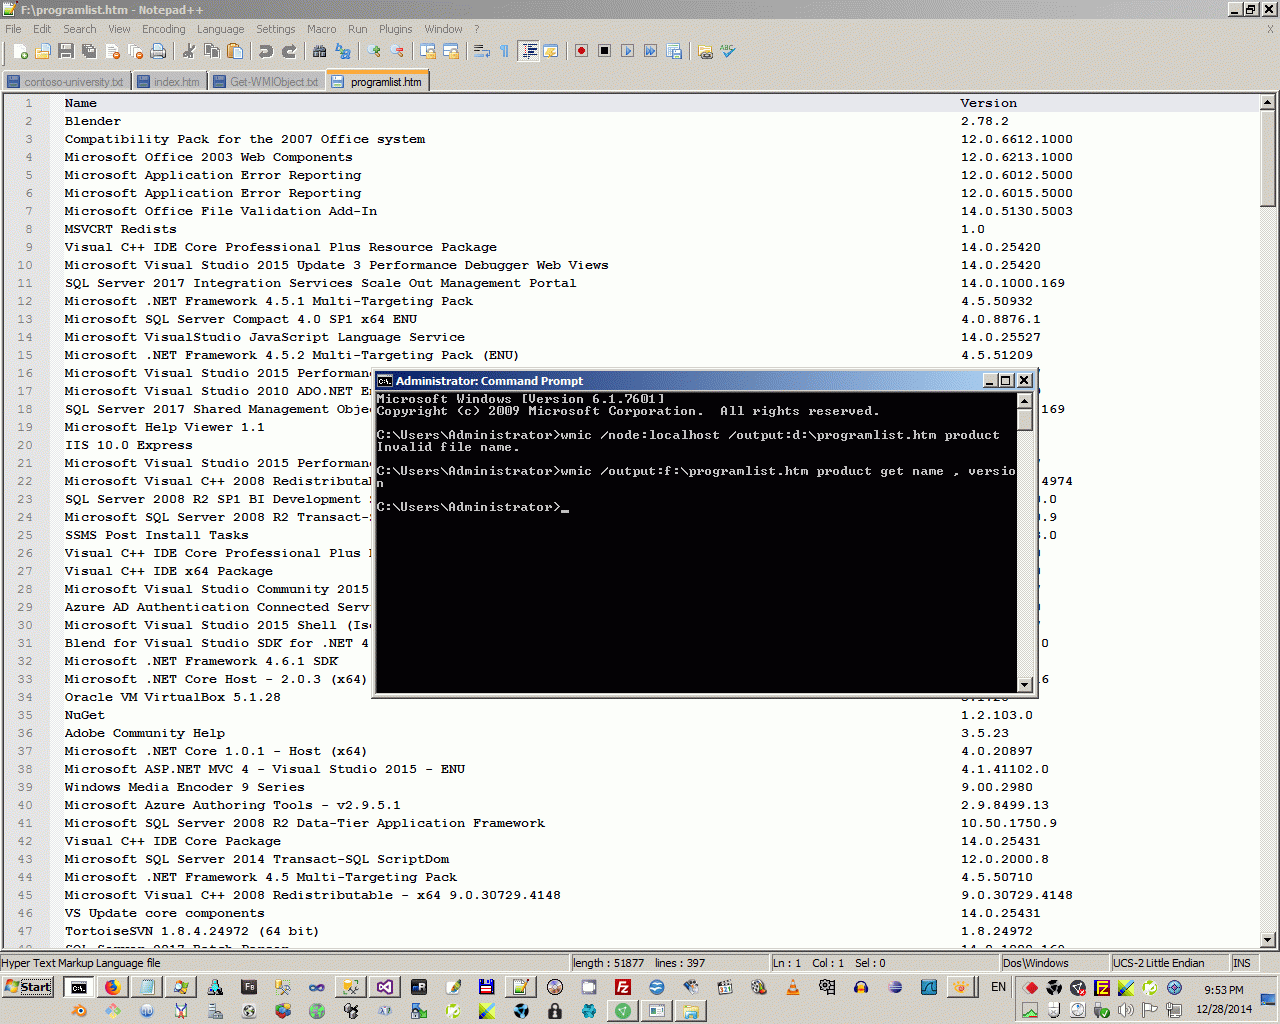Click the Zoom In toolbar icon
Screen dimensions: 1280x1024
tap(374, 51)
